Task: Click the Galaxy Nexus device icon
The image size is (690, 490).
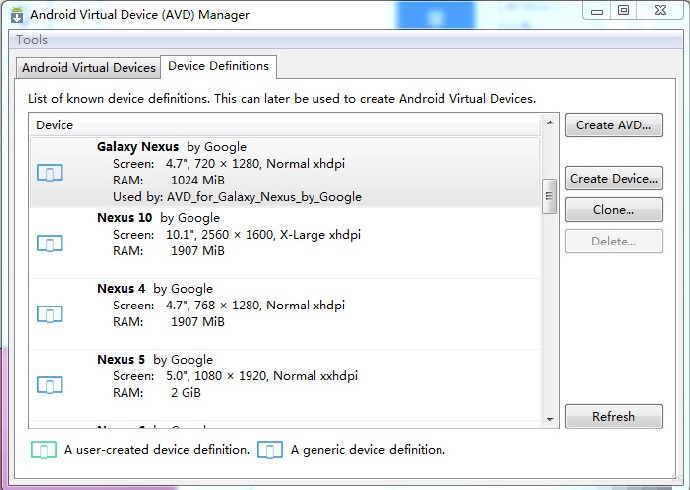Action: [50, 172]
